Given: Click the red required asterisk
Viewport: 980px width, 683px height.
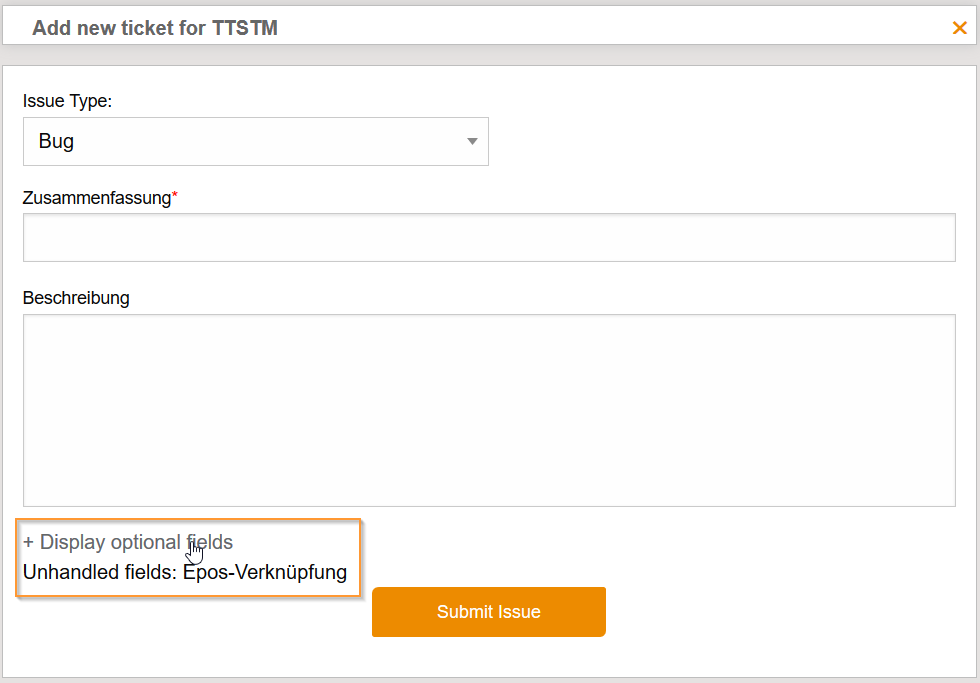Looking at the screenshot, I should [x=175, y=196].
